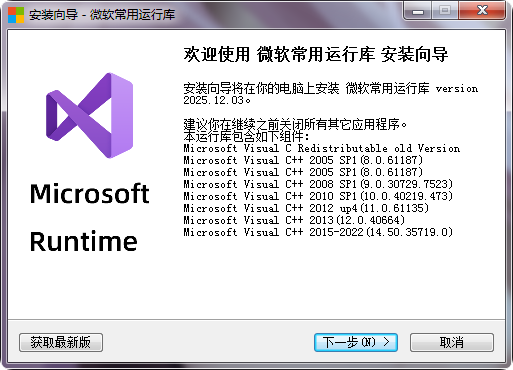This screenshot has width=513, height=370.
Task: Click the version text 2025.12.03
Action: (x=217, y=100)
